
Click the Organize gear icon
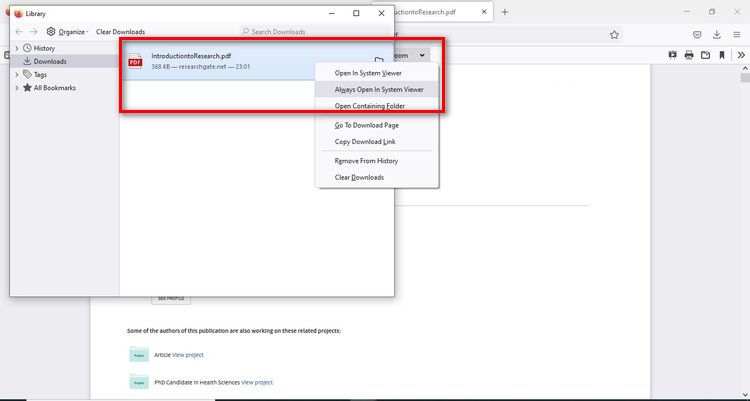pos(51,32)
